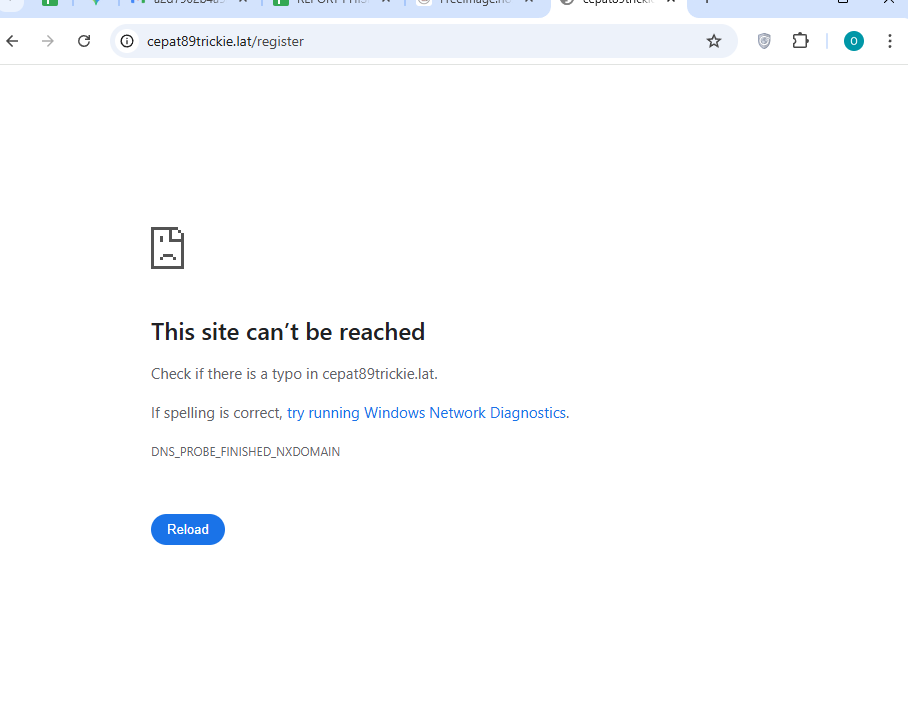
Task: Bookmark this page with the star icon
Action: (x=713, y=41)
